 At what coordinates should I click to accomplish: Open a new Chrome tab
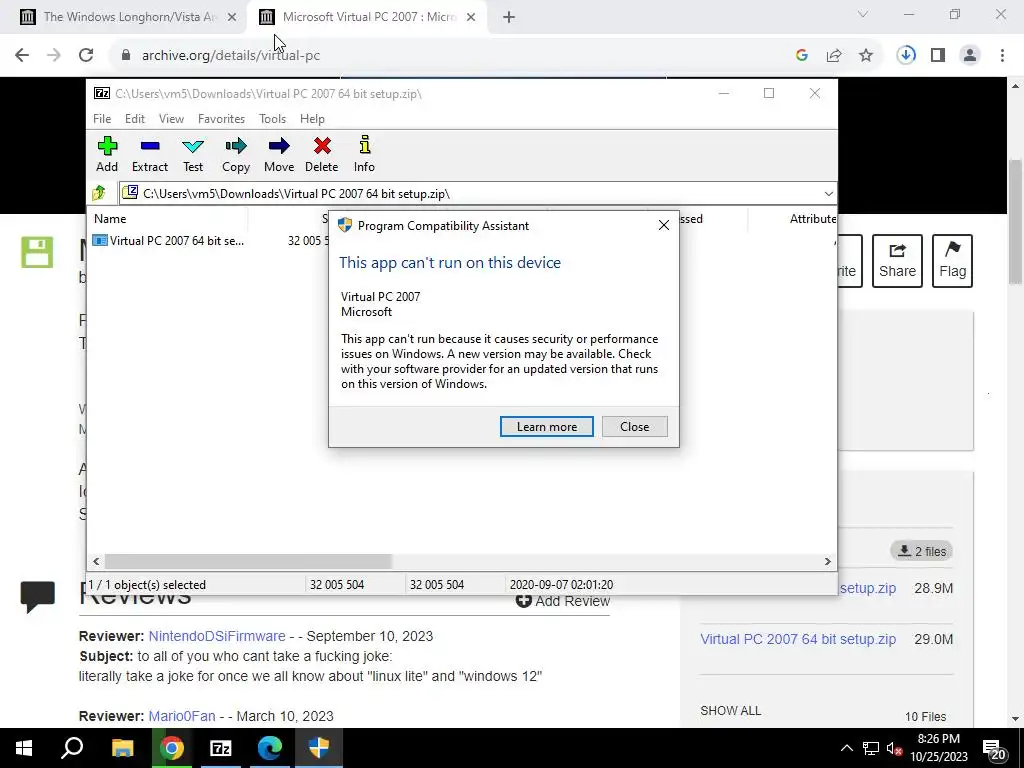(x=509, y=18)
